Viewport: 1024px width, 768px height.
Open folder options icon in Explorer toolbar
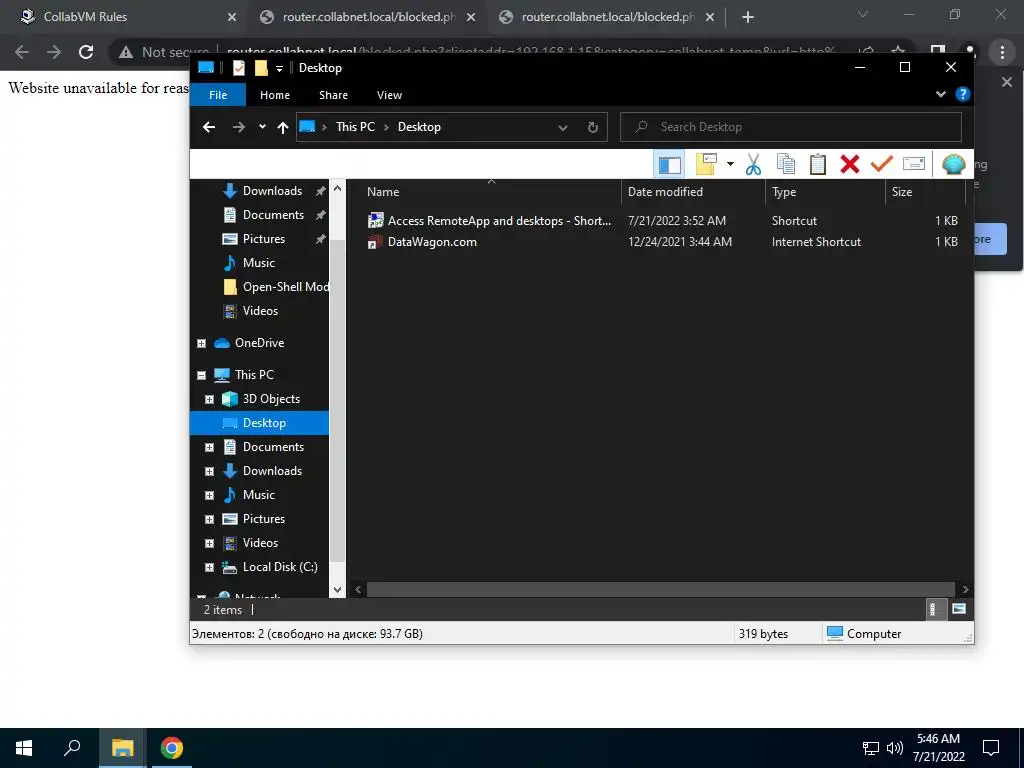click(x=707, y=165)
